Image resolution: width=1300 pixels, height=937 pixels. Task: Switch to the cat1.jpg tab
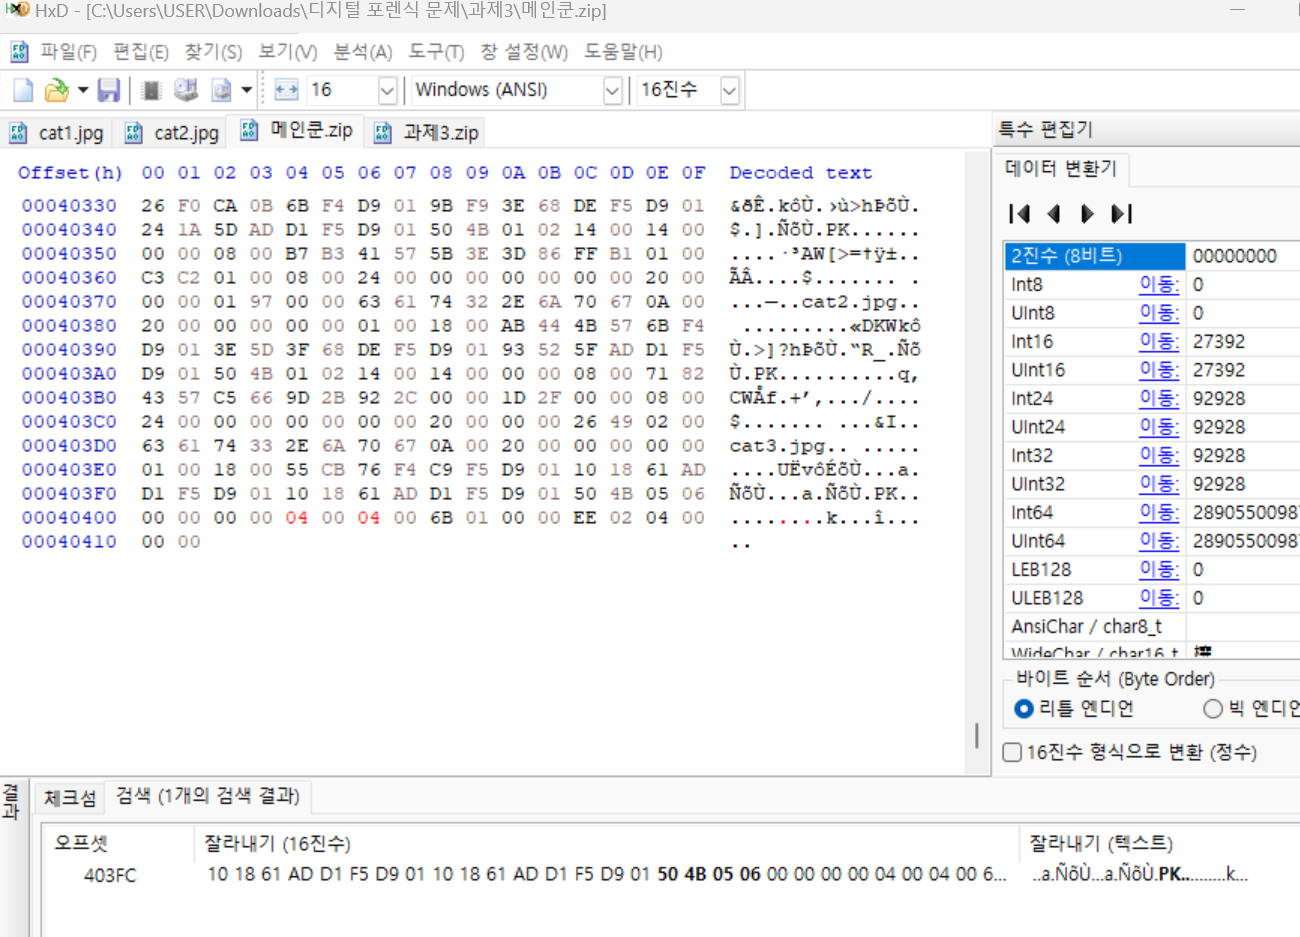[57, 132]
